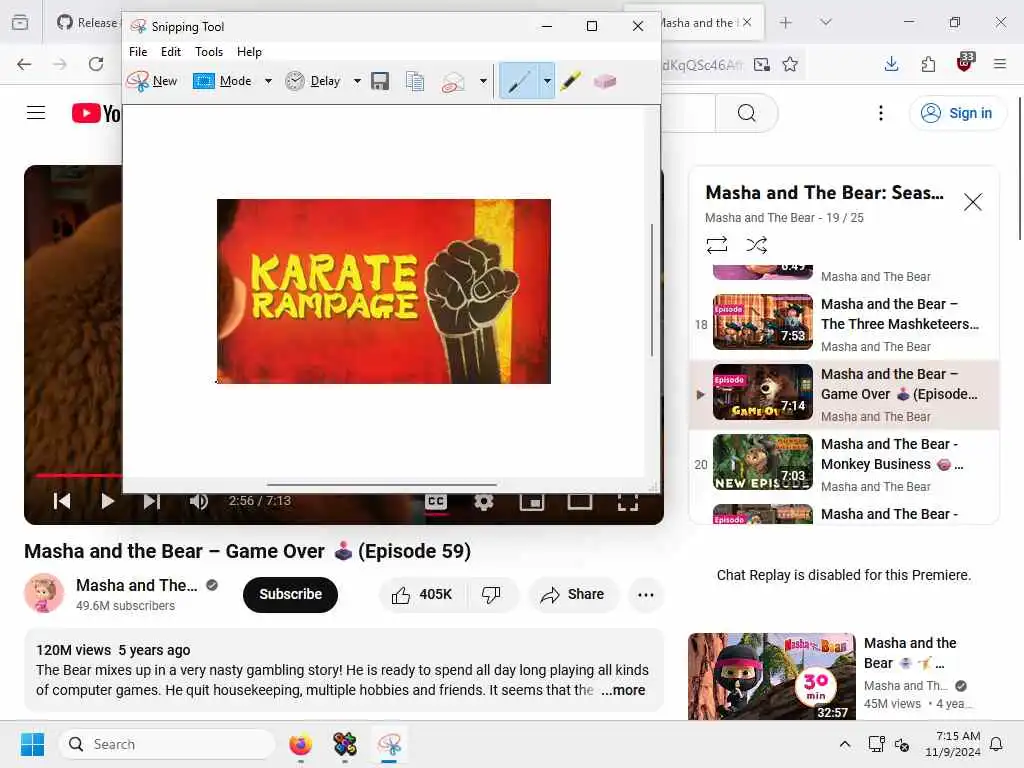This screenshot has height=768, width=1024.
Task: Click Snipping Tool horizontal scrollbar
Action: (382, 485)
